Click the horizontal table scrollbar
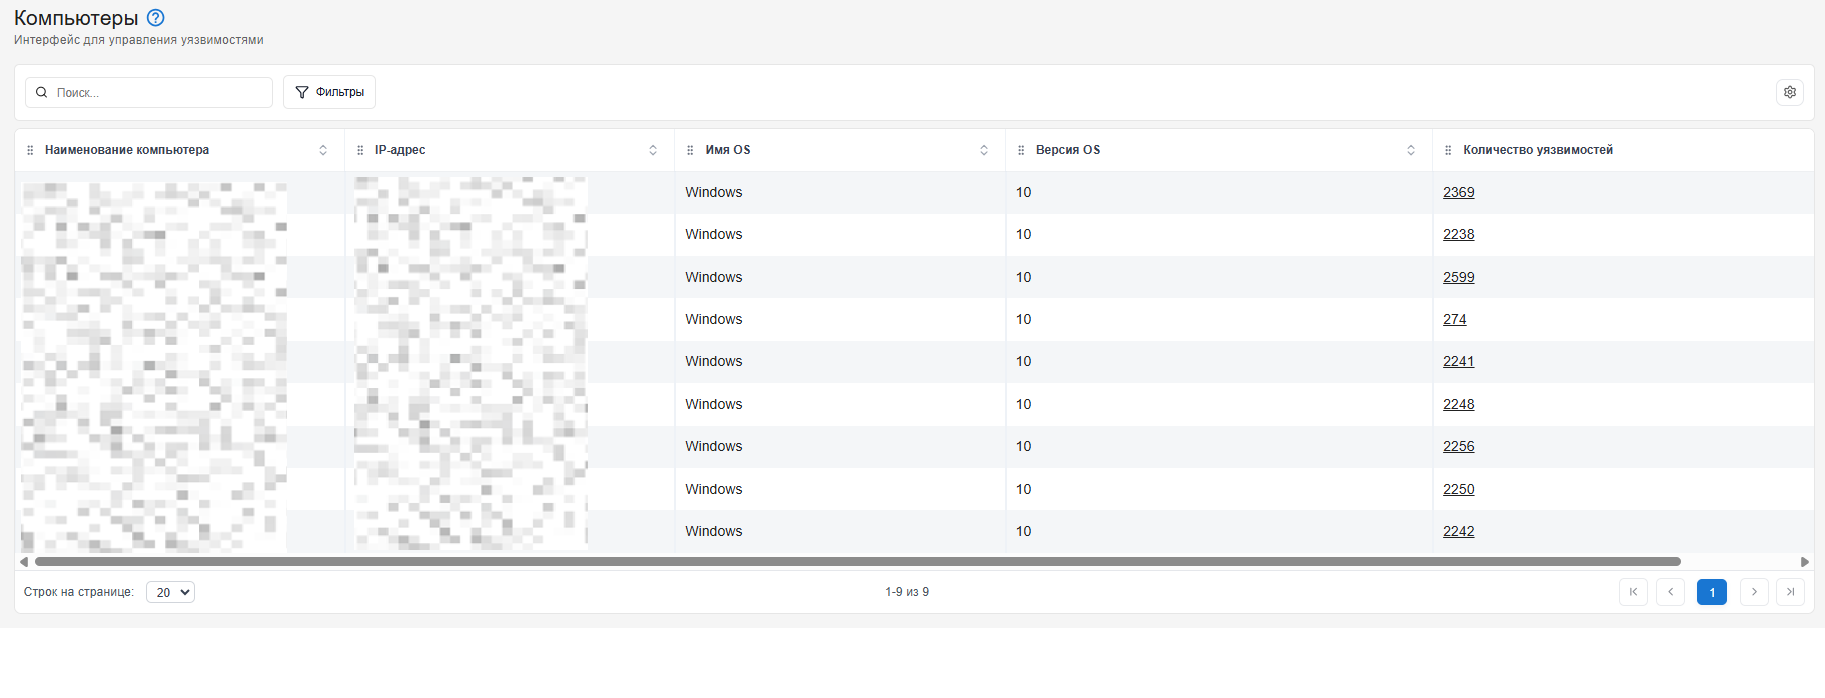1825x698 pixels. point(857,562)
